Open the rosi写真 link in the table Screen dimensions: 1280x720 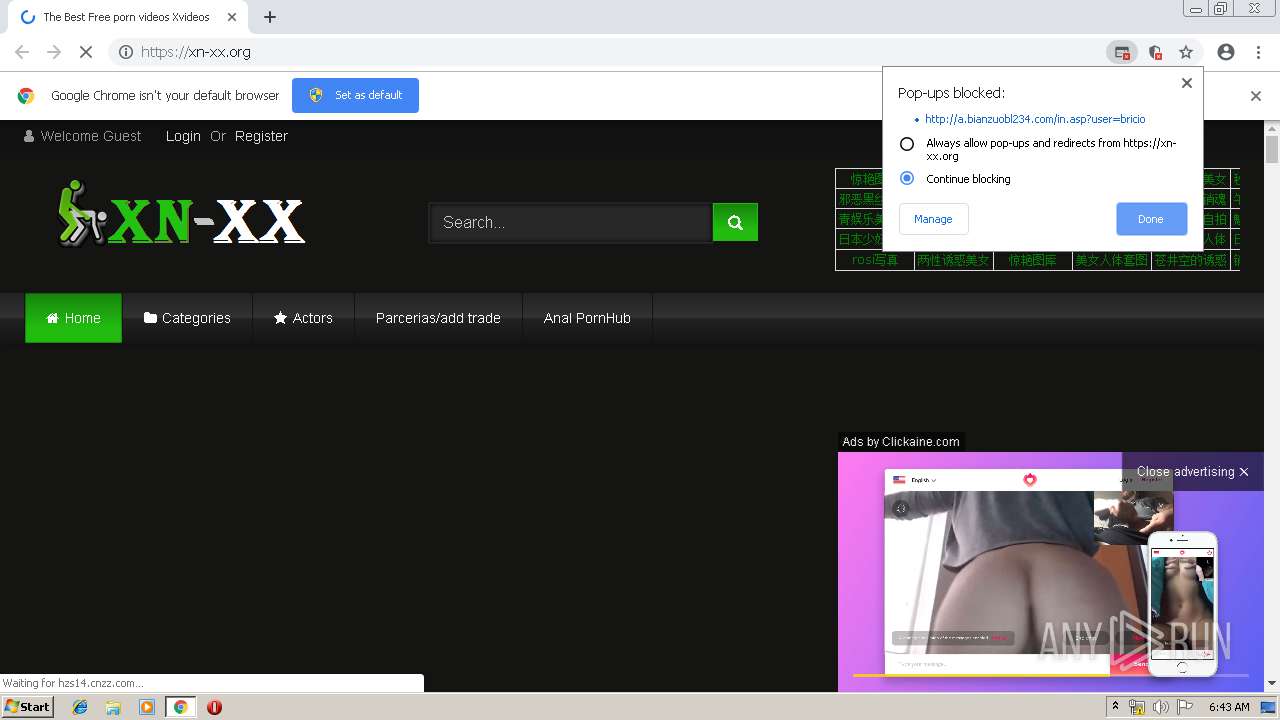875,260
